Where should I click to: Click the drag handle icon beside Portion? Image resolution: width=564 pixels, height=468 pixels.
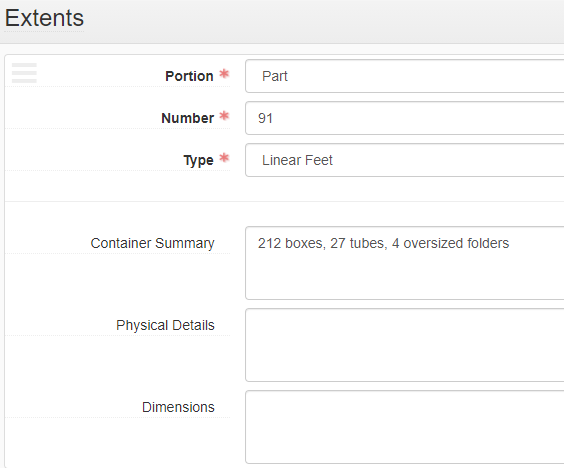(24, 73)
